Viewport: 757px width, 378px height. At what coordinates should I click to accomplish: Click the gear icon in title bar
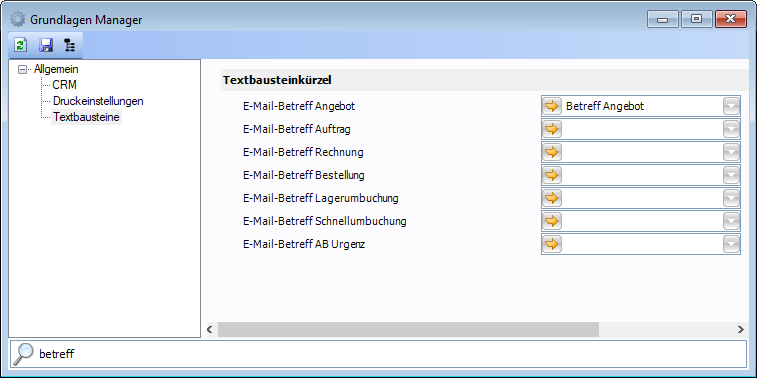click(18, 20)
